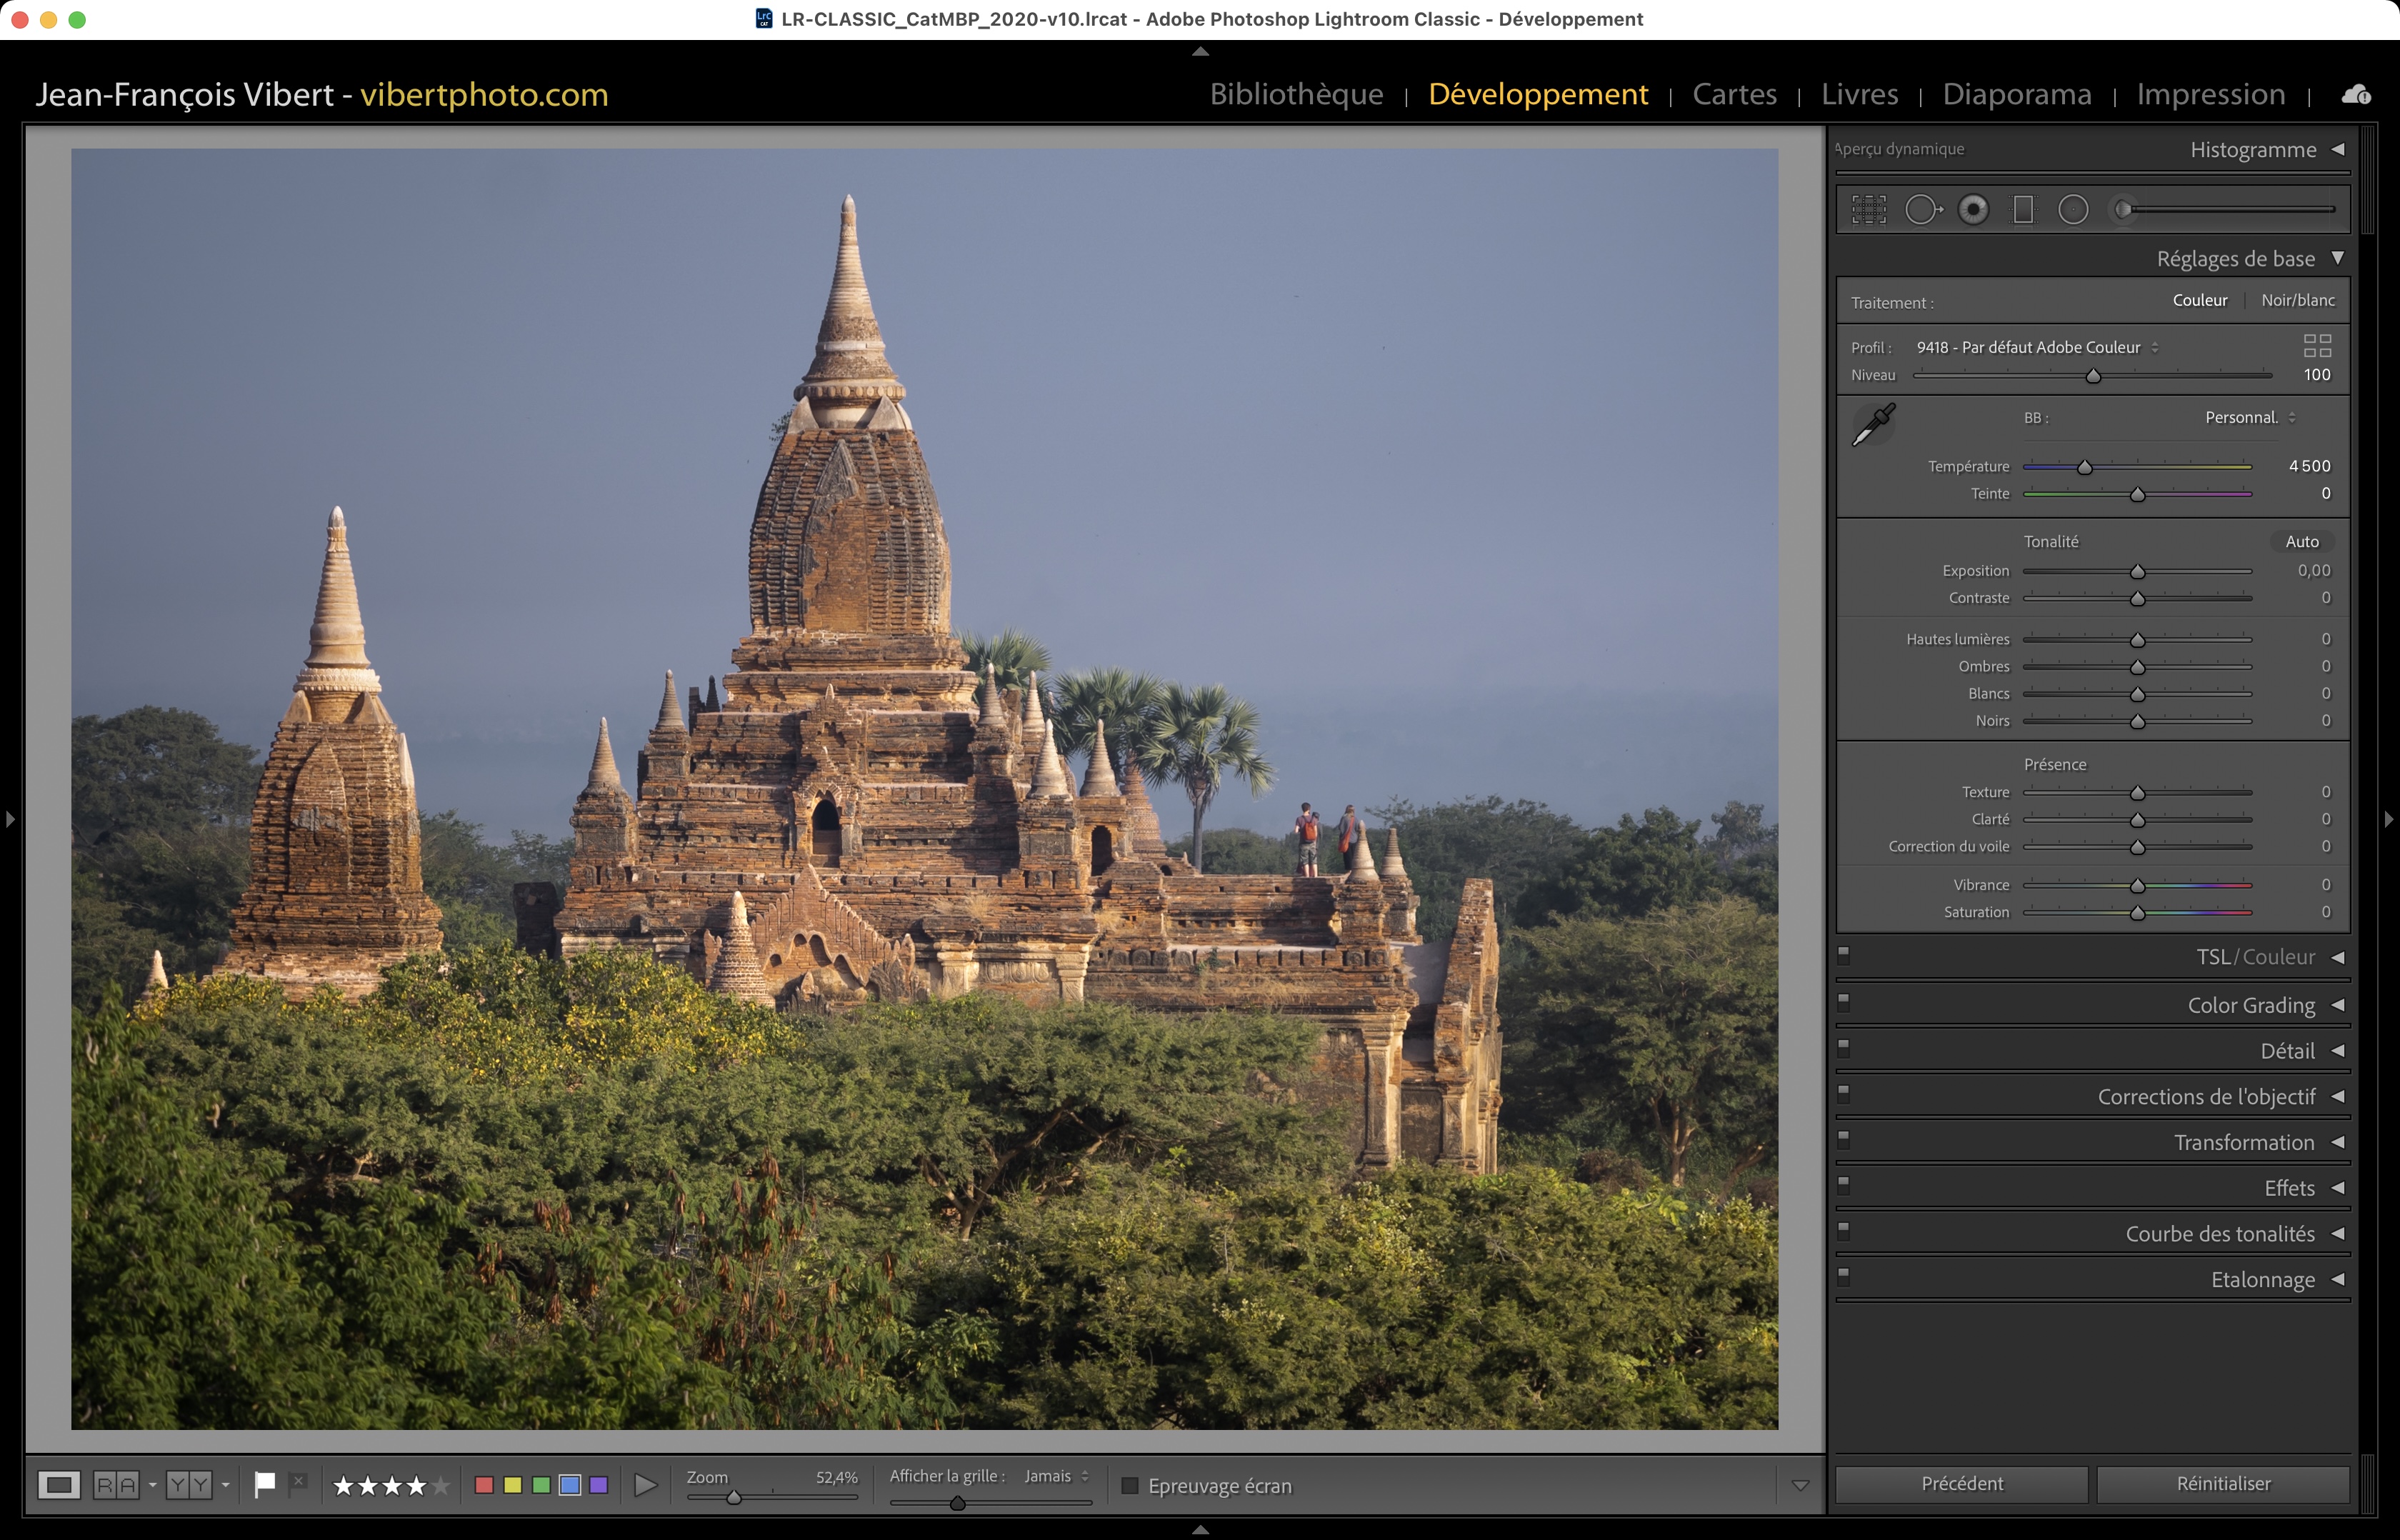Click the Auto tonality button
Viewport: 2400px width, 1540px height.
(2301, 541)
